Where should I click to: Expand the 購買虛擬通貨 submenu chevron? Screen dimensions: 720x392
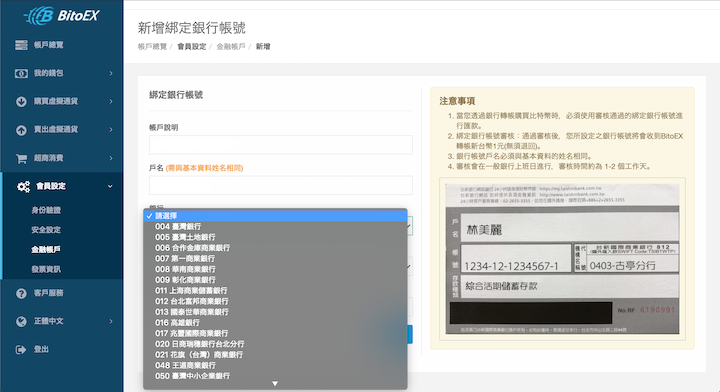click(x=111, y=101)
